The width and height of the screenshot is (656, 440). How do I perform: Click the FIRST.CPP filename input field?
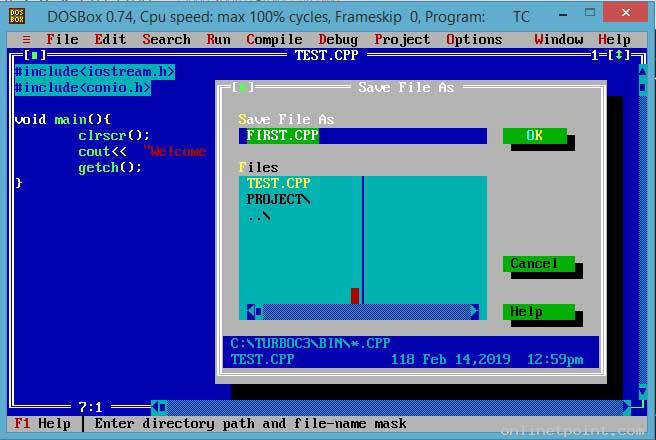(x=363, y=136)
